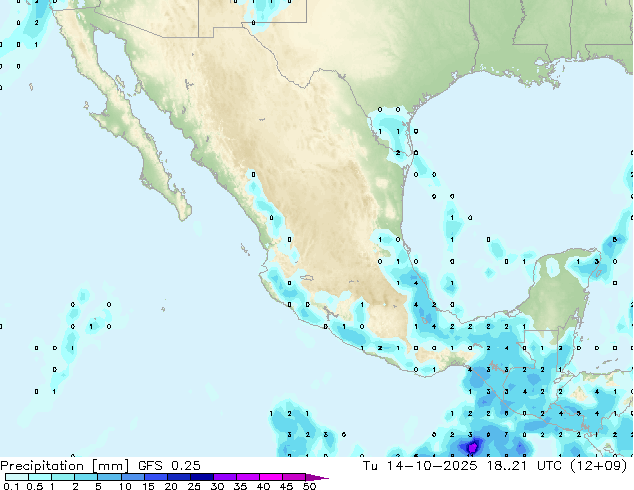Click the "18..21 UTC" time range
634x490 pixels.
coord(526,465)
